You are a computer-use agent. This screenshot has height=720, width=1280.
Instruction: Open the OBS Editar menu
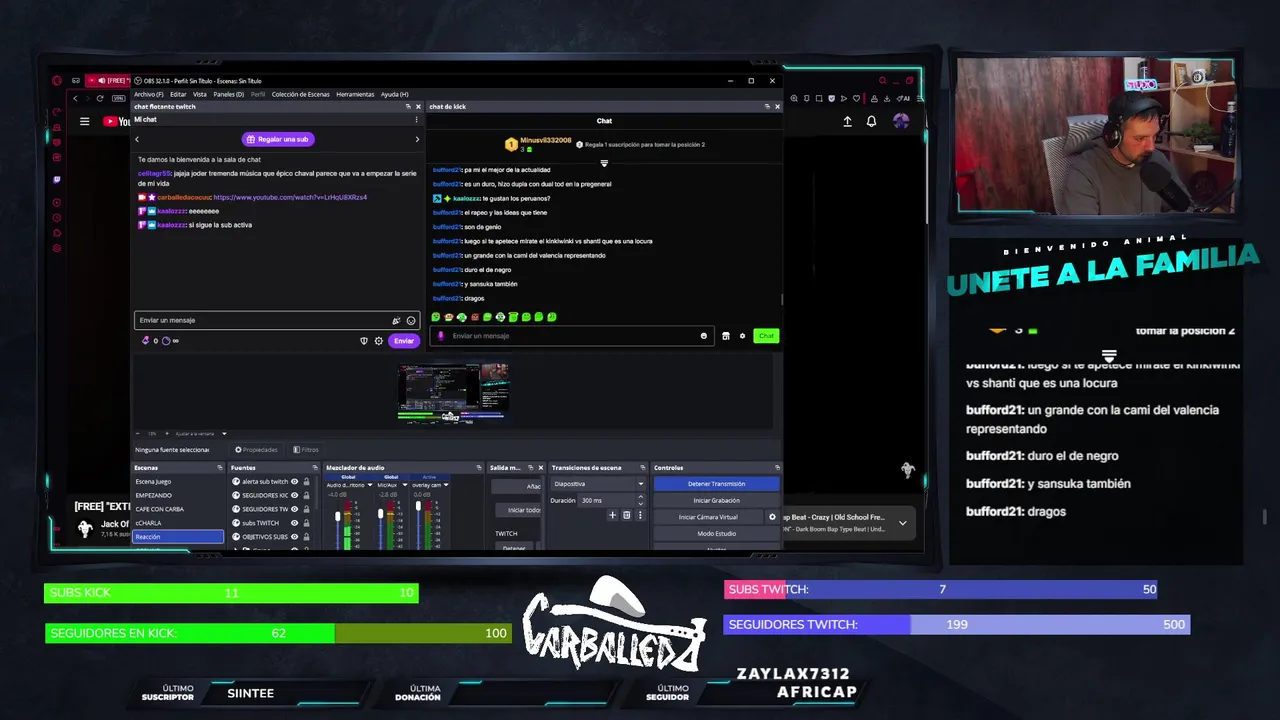click(178, 94)
